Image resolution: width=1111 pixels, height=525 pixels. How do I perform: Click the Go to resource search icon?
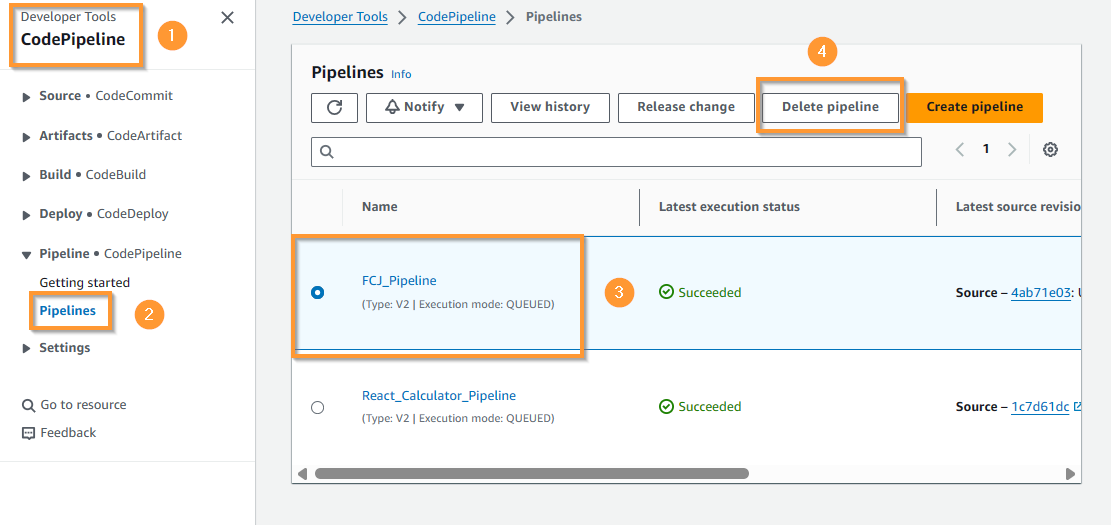28,405
